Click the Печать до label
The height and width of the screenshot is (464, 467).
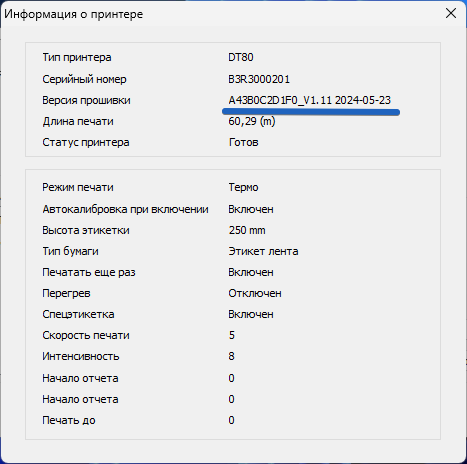coord(69,420)
